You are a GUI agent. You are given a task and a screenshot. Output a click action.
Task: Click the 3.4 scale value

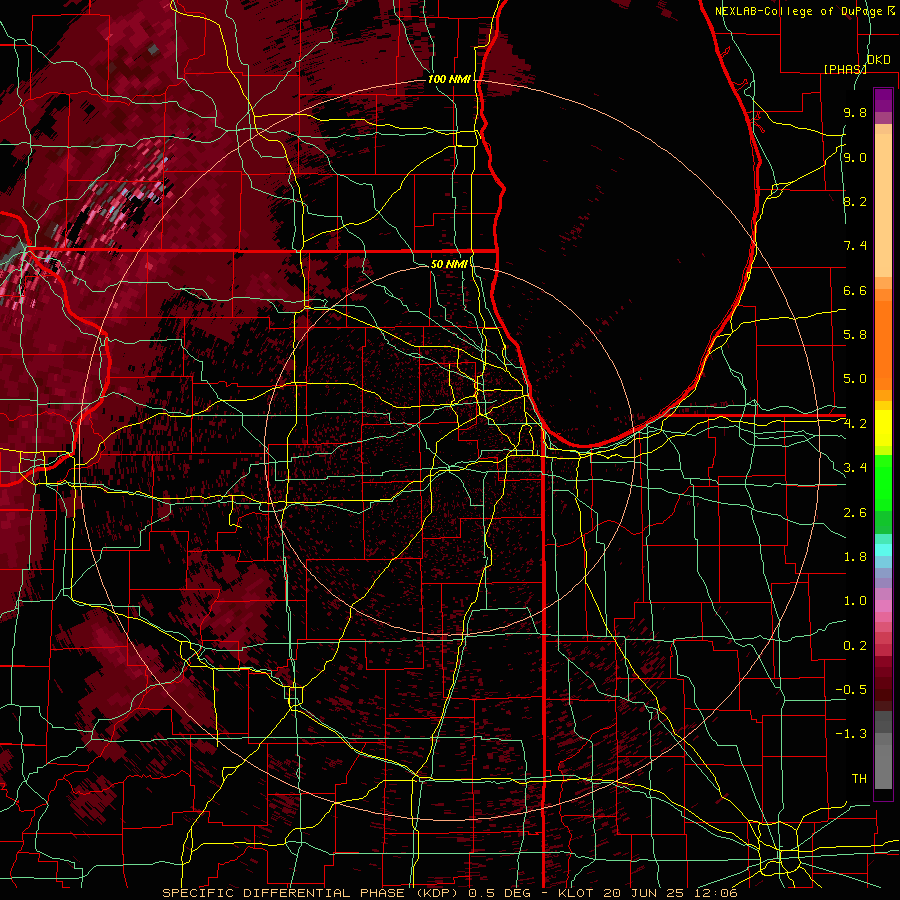pyautogui.click(x=855, y=468)
